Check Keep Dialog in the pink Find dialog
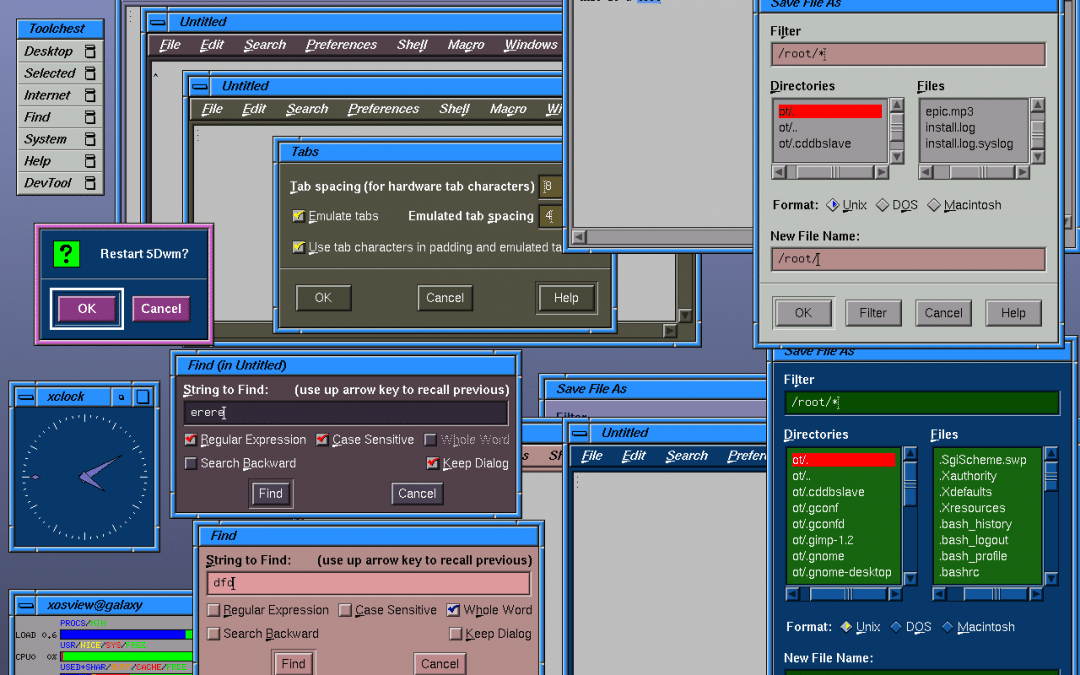The image size is (1080, 675). click(x=455, y=634)
